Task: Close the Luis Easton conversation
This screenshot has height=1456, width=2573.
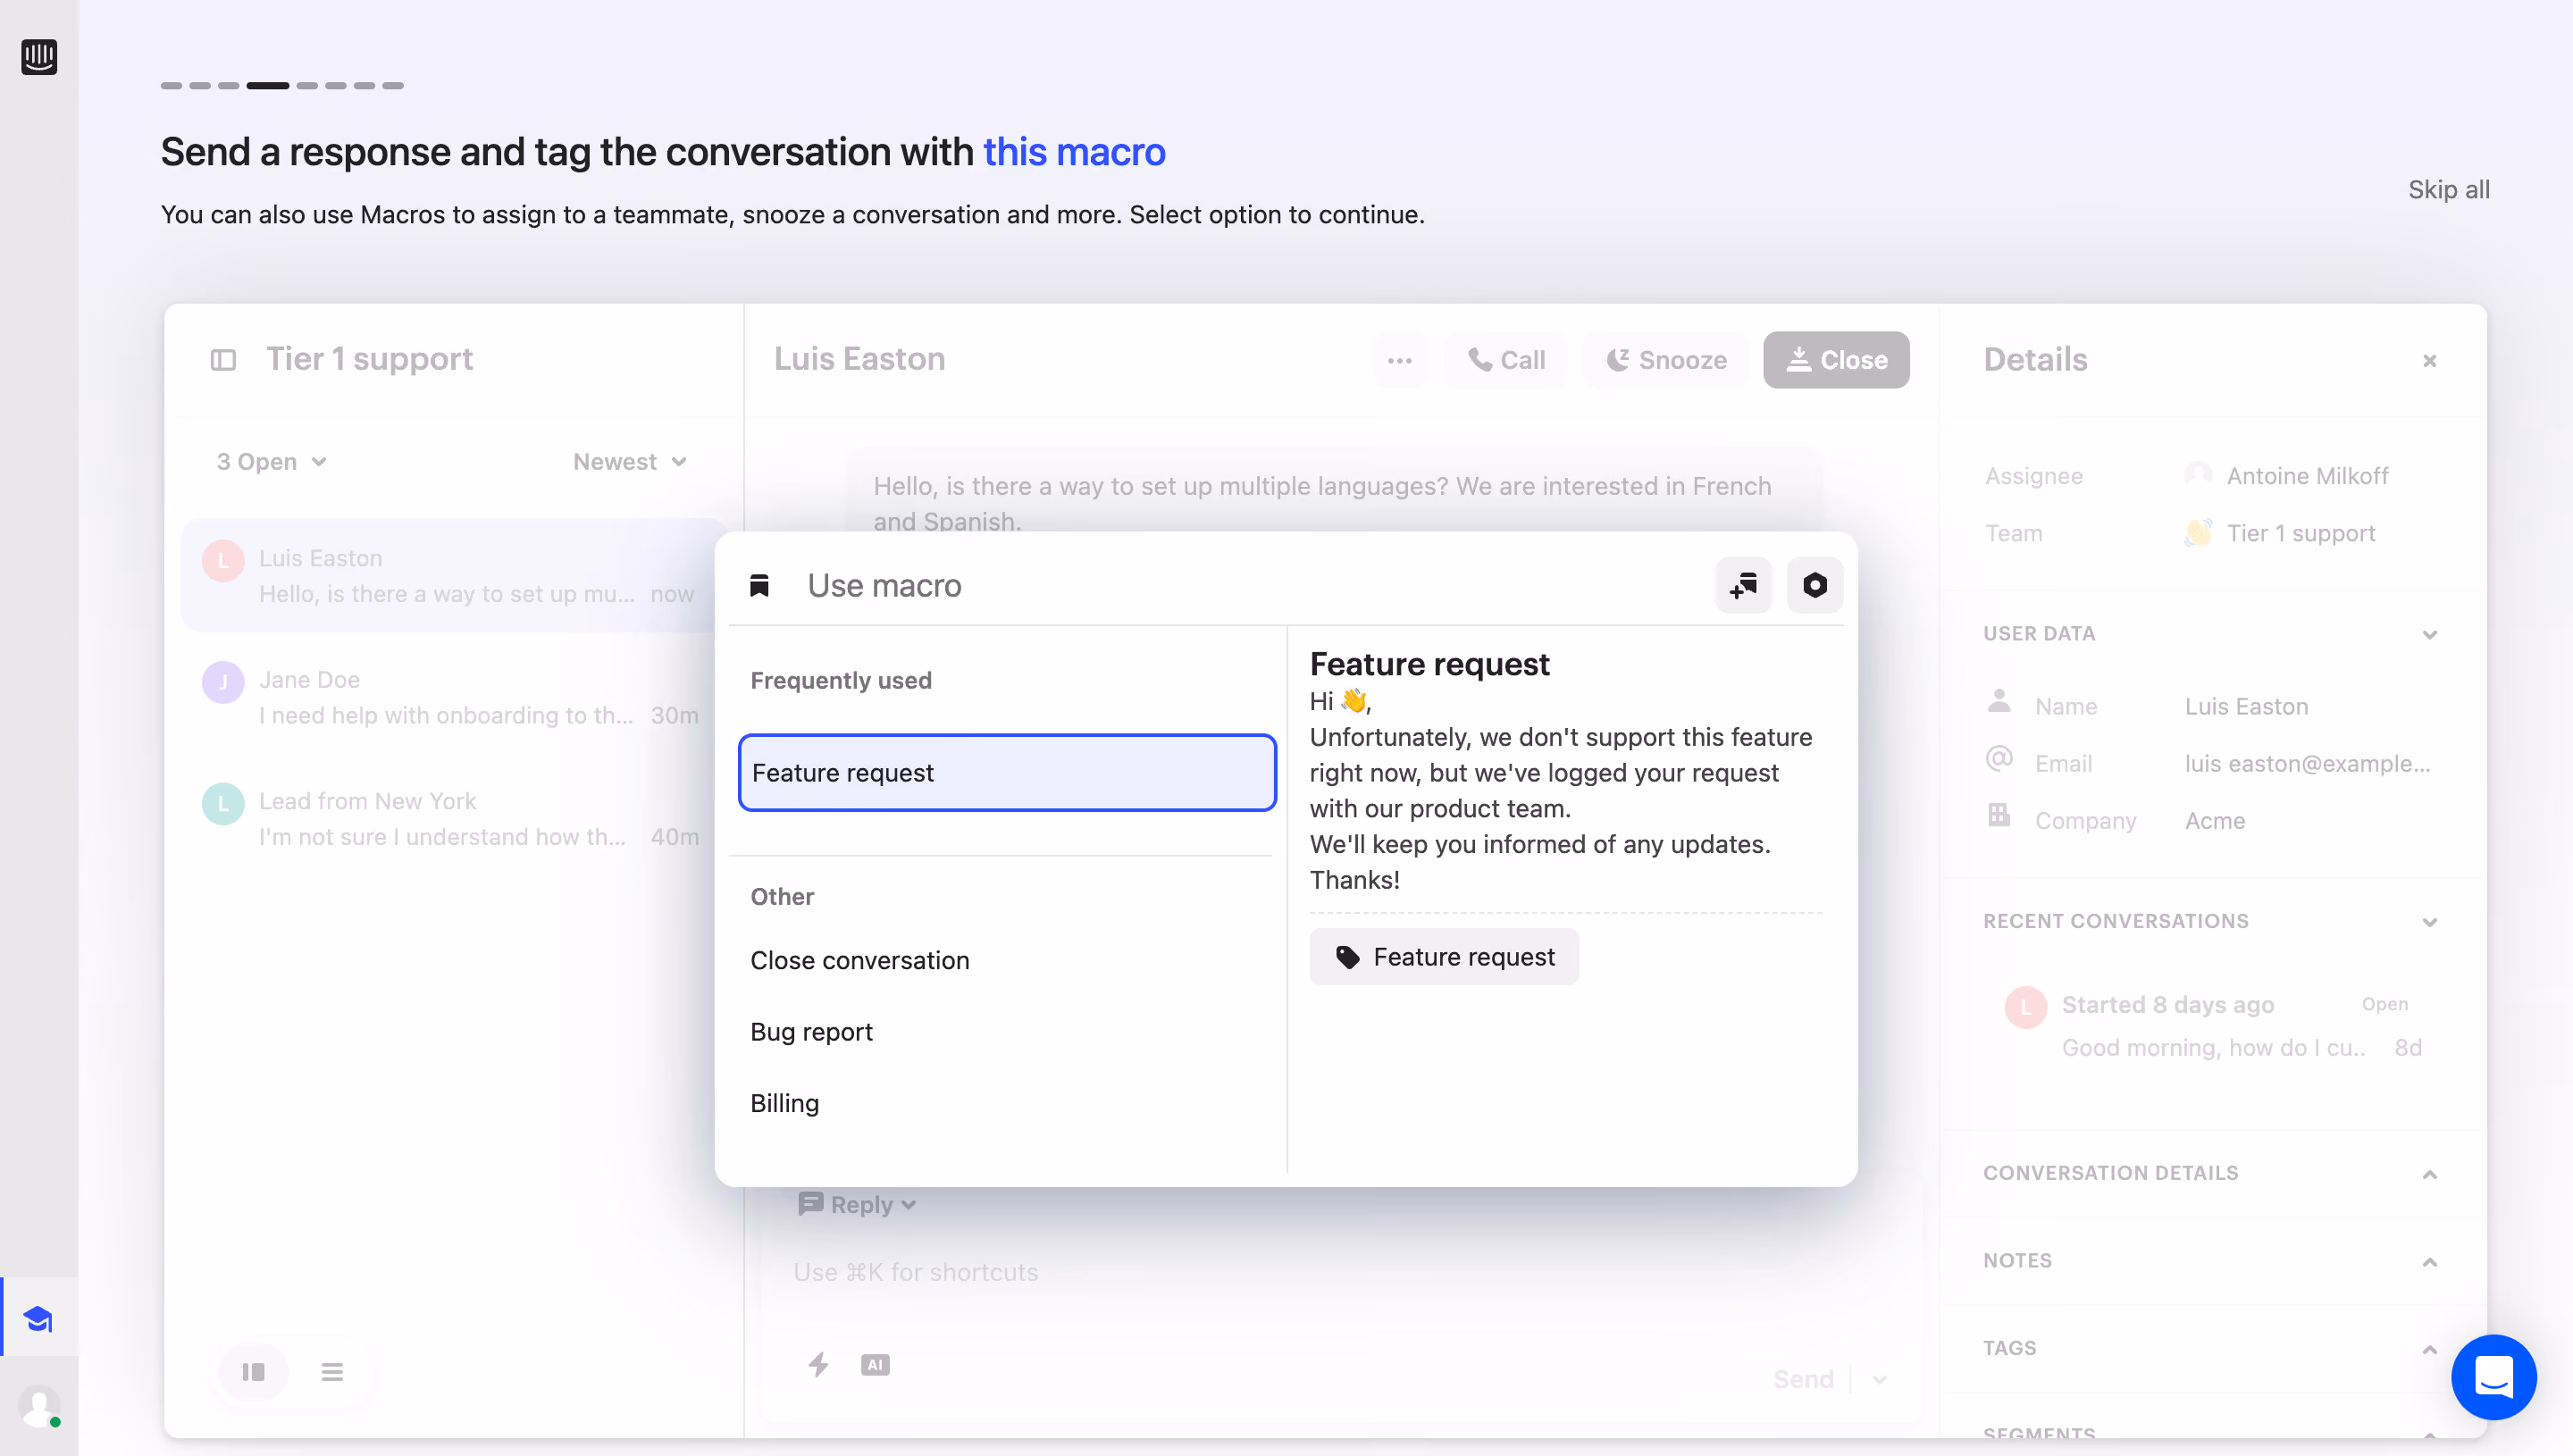Action: (1836, 360)
